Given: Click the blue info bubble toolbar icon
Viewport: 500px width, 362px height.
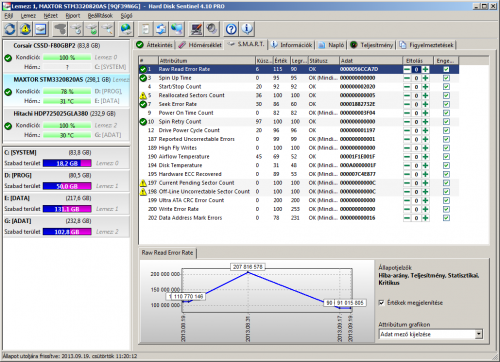Looking at the screenshot, I should [x=247, y=29].
